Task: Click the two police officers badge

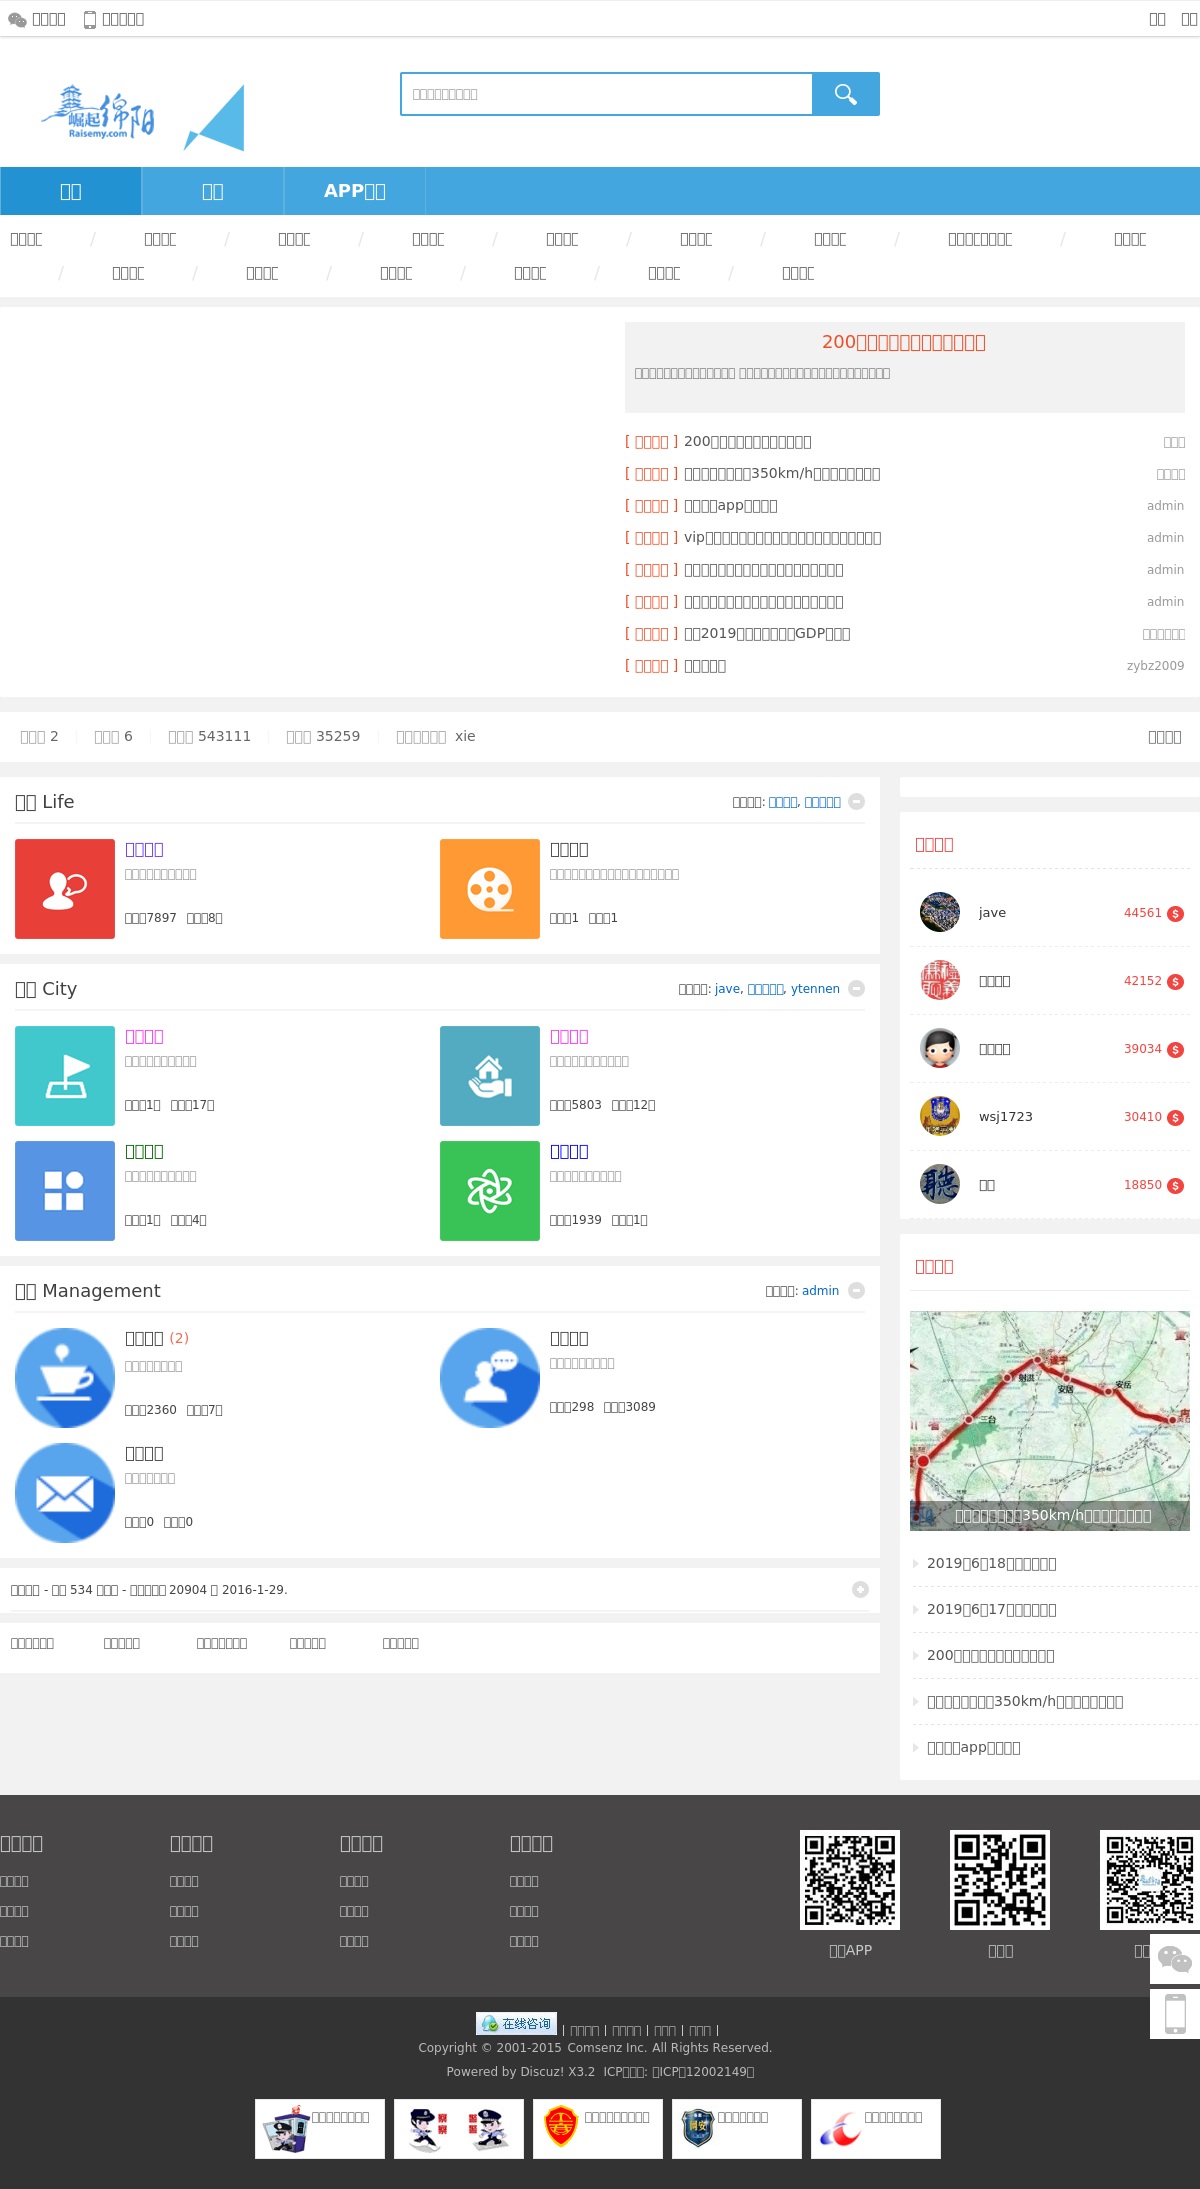Action: click(459, 2129)
